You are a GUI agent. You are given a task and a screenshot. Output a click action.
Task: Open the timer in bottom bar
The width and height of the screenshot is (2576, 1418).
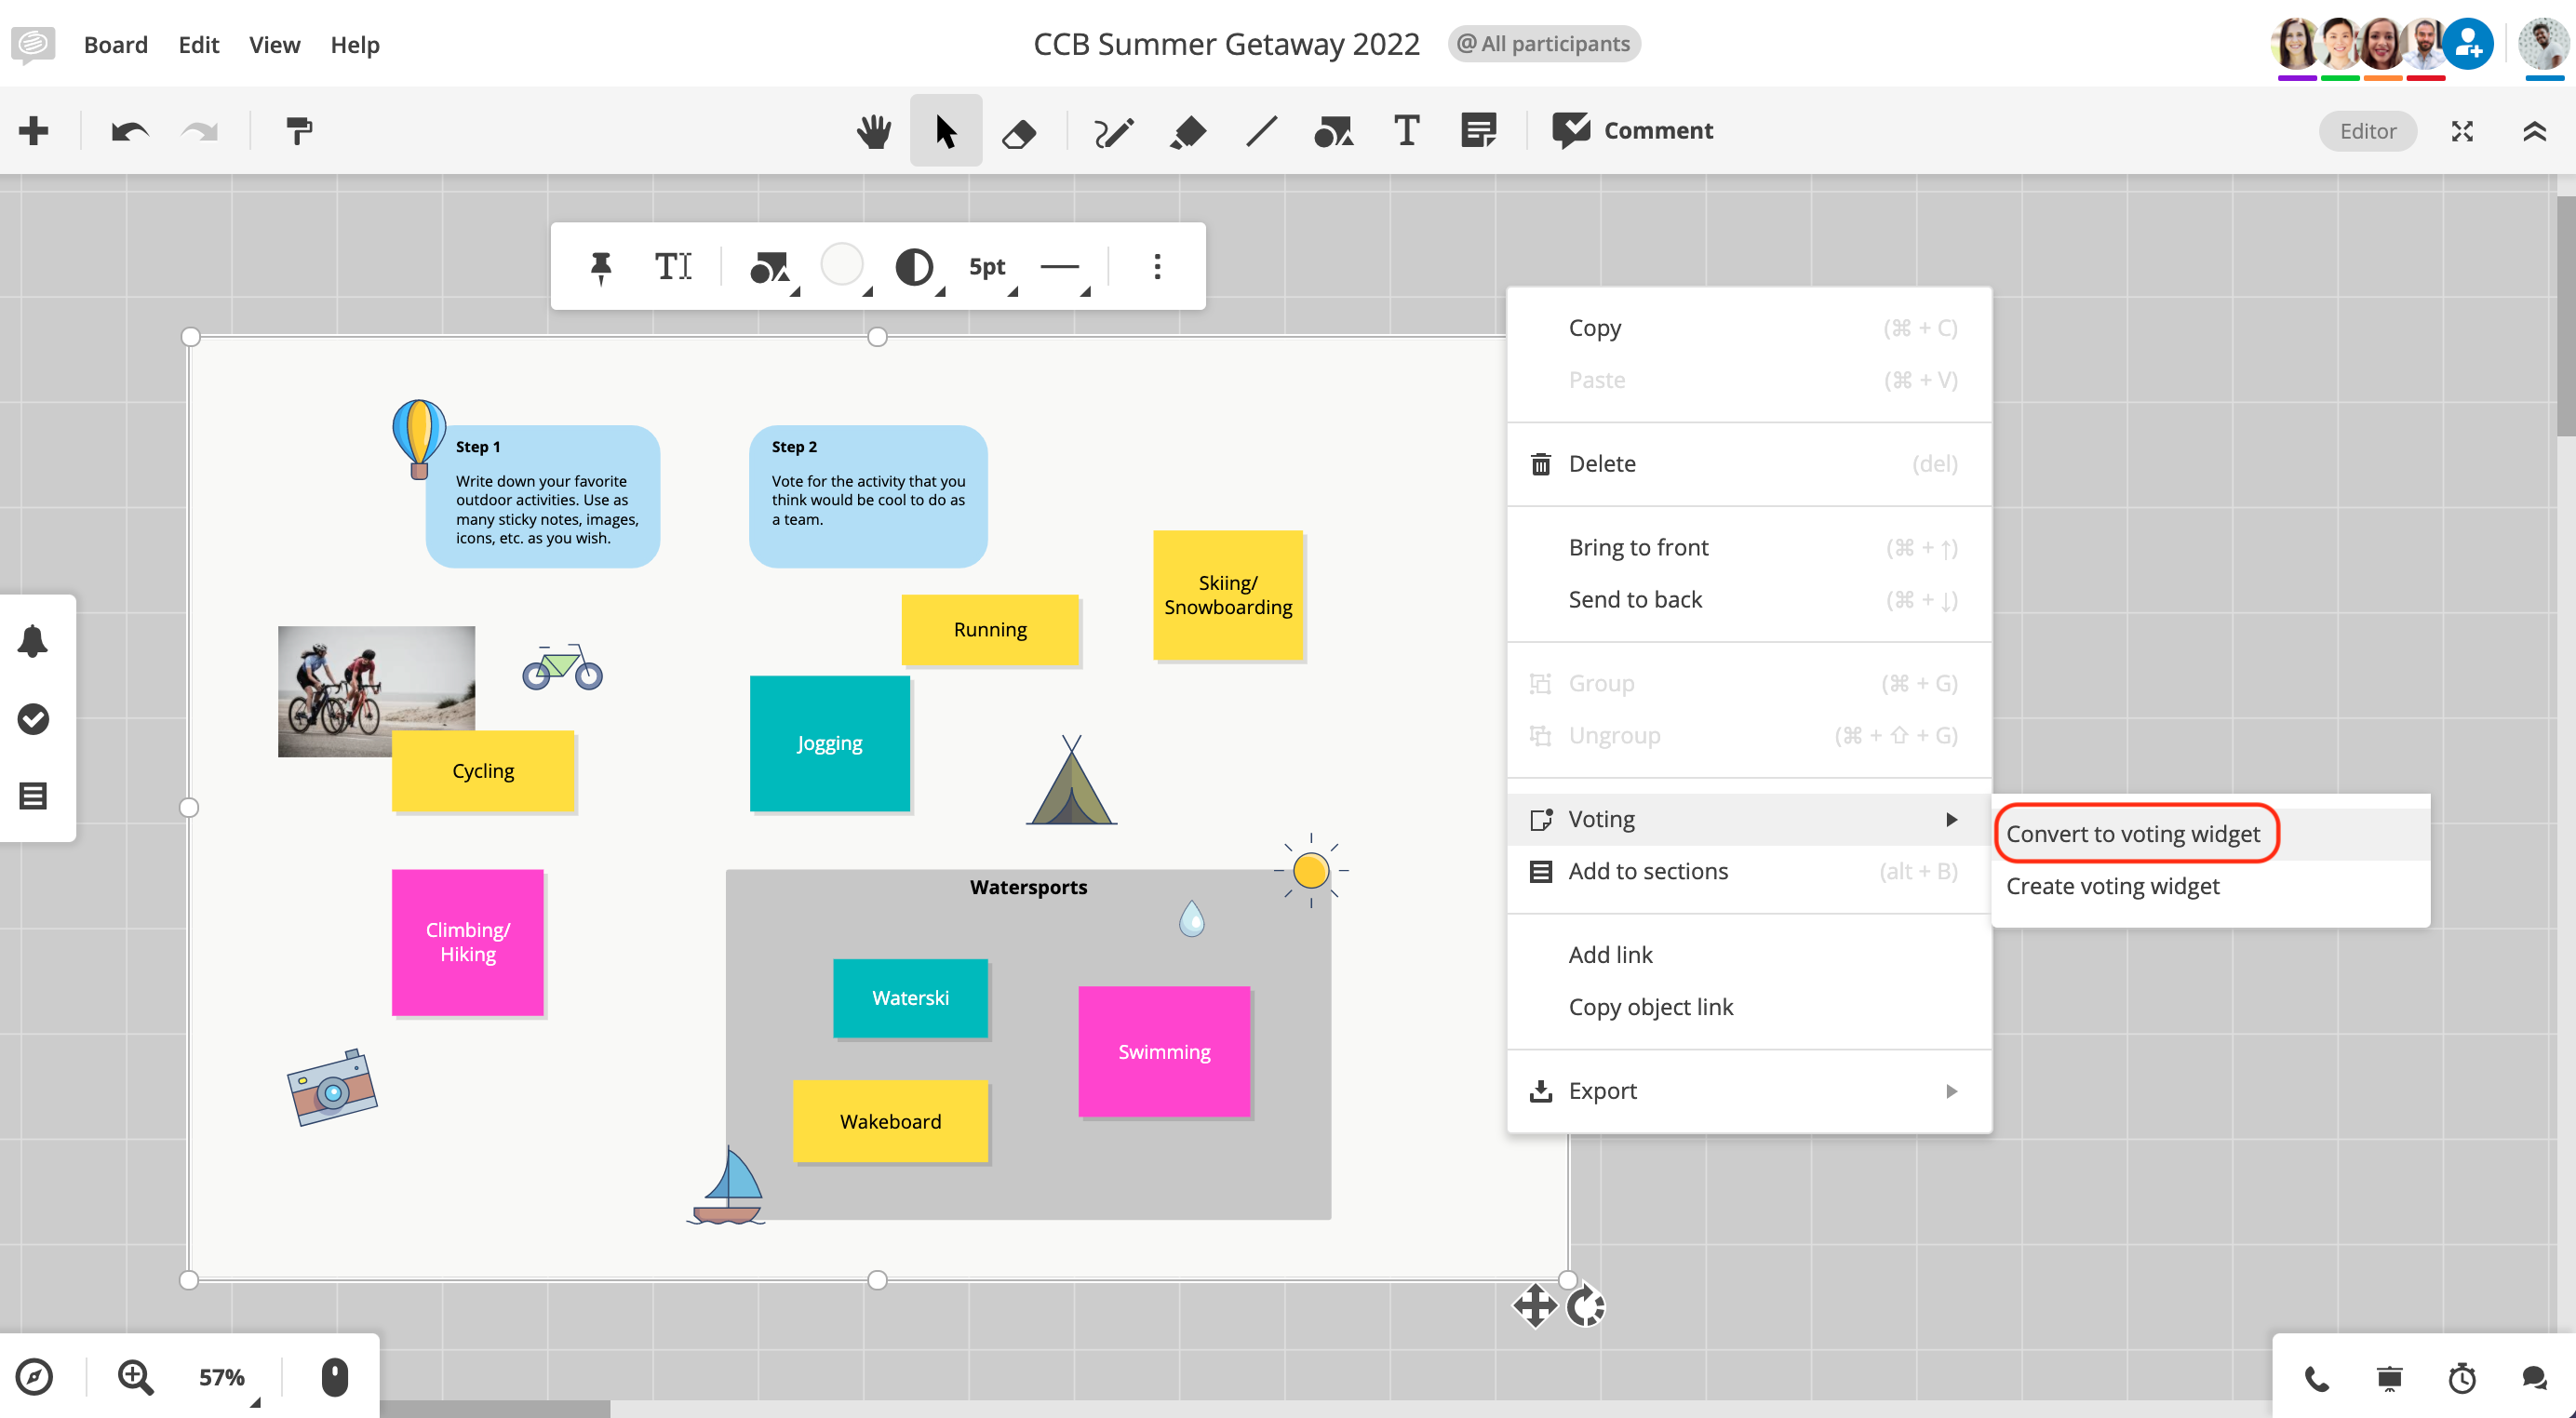coord(2461,1379)
